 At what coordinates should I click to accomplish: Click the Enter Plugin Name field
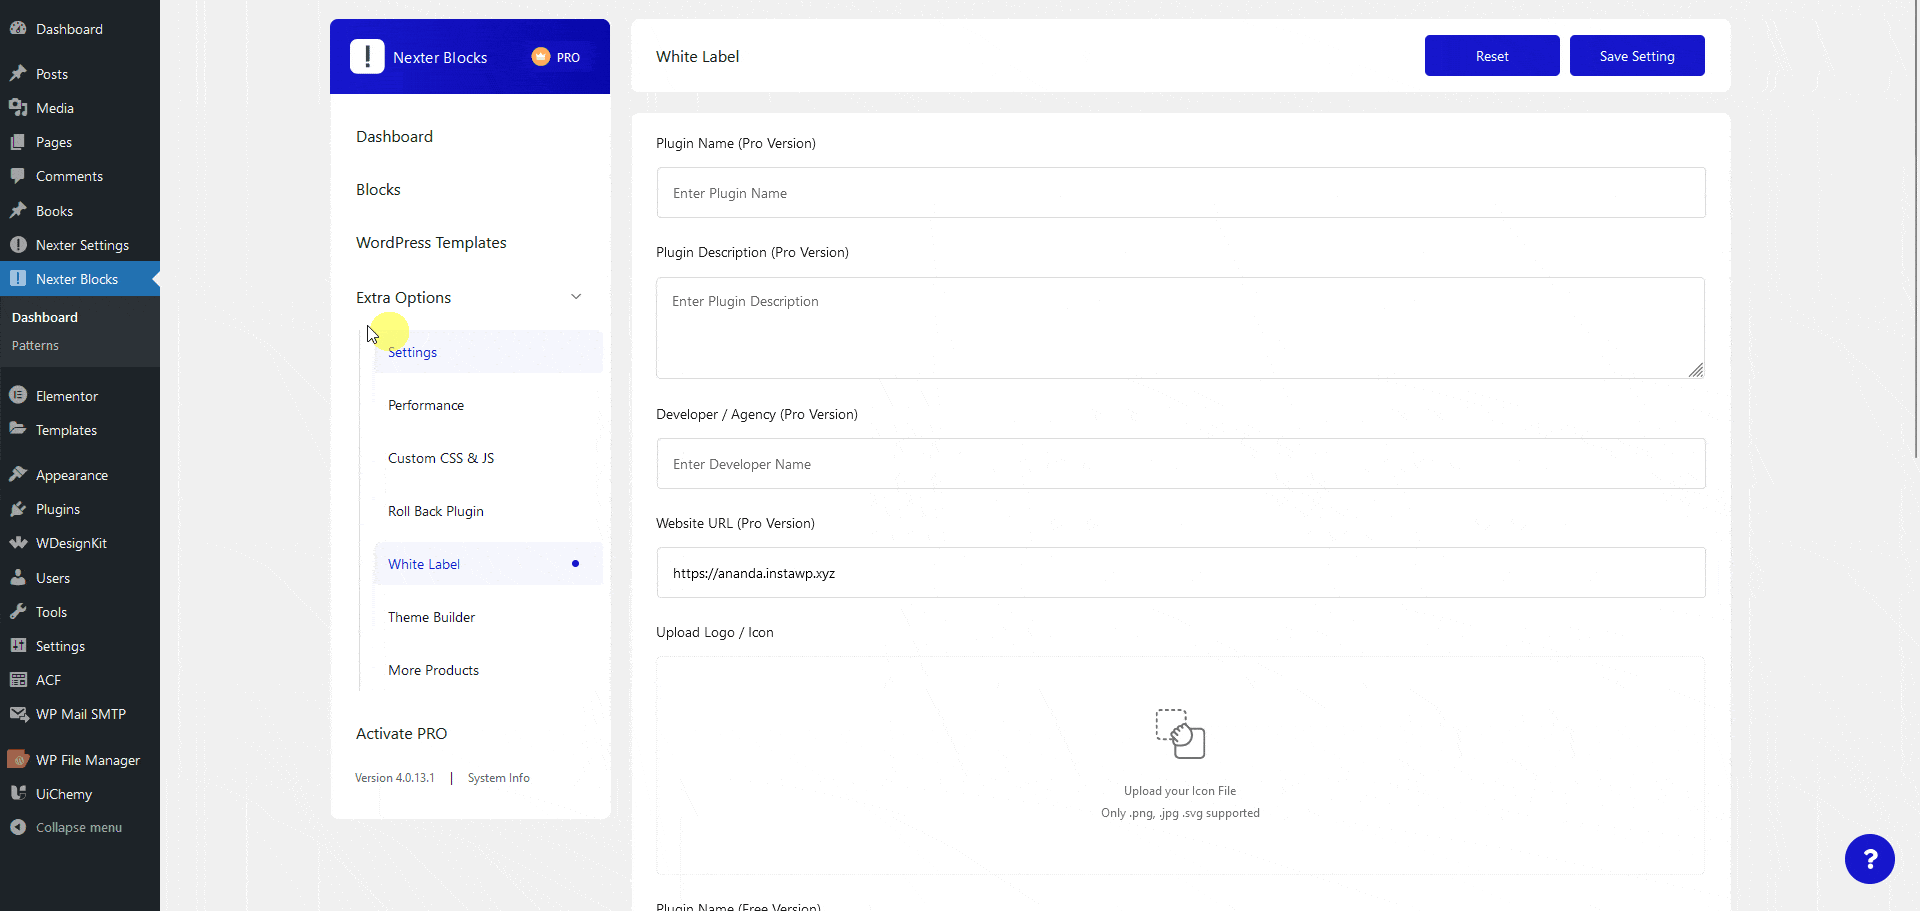click(x=1180, y=193)
